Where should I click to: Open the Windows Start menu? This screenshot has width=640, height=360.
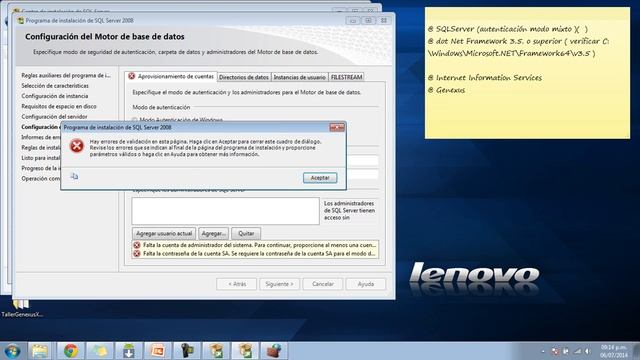point(12,351)
